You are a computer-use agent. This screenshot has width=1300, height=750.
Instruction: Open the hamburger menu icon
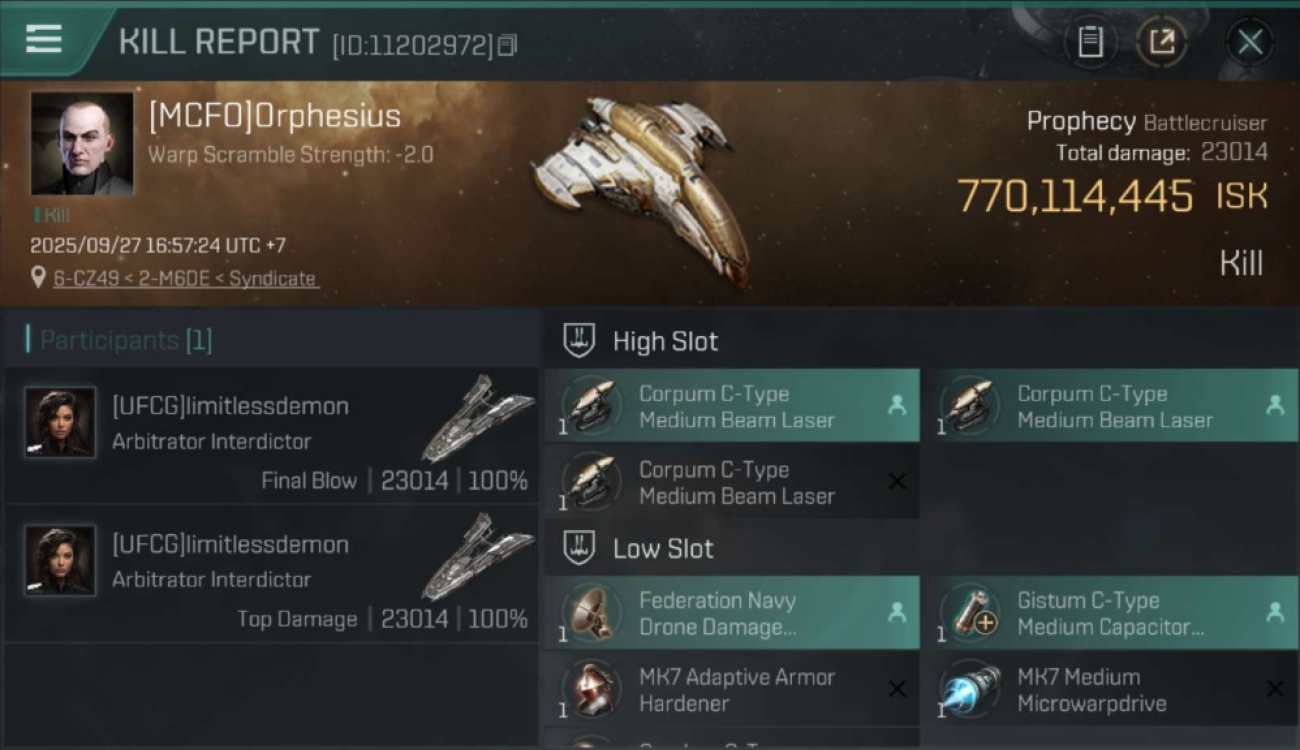44,39
